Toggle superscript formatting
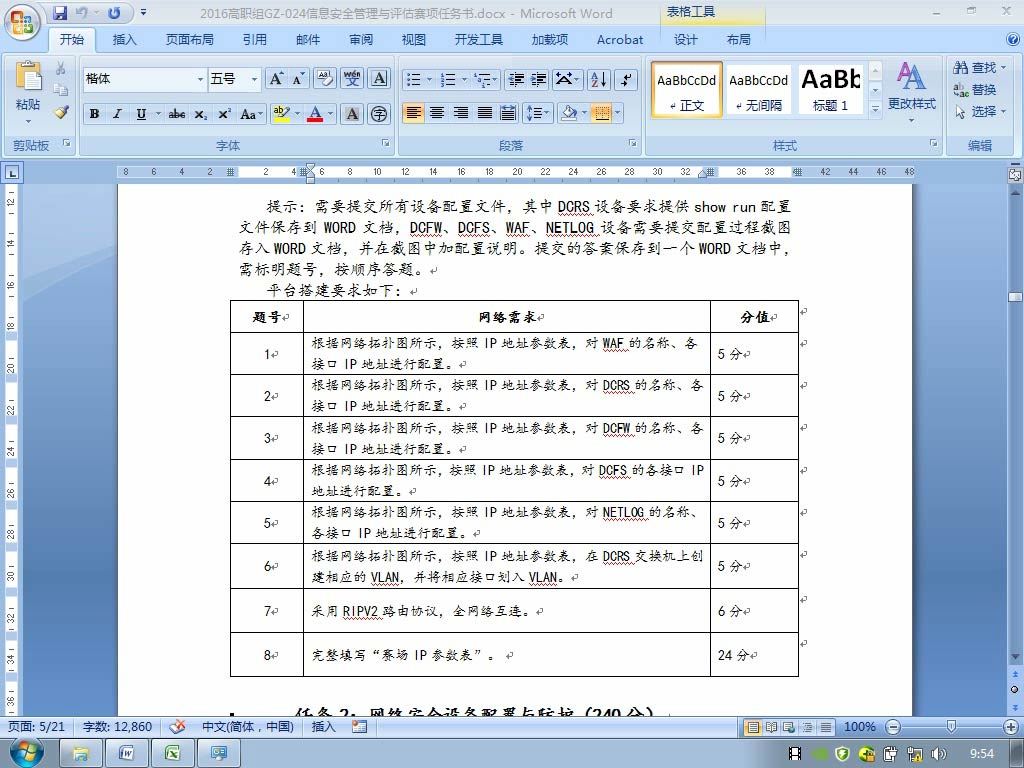The width and height of the screenshot is (1024, 768). [224, 114]
